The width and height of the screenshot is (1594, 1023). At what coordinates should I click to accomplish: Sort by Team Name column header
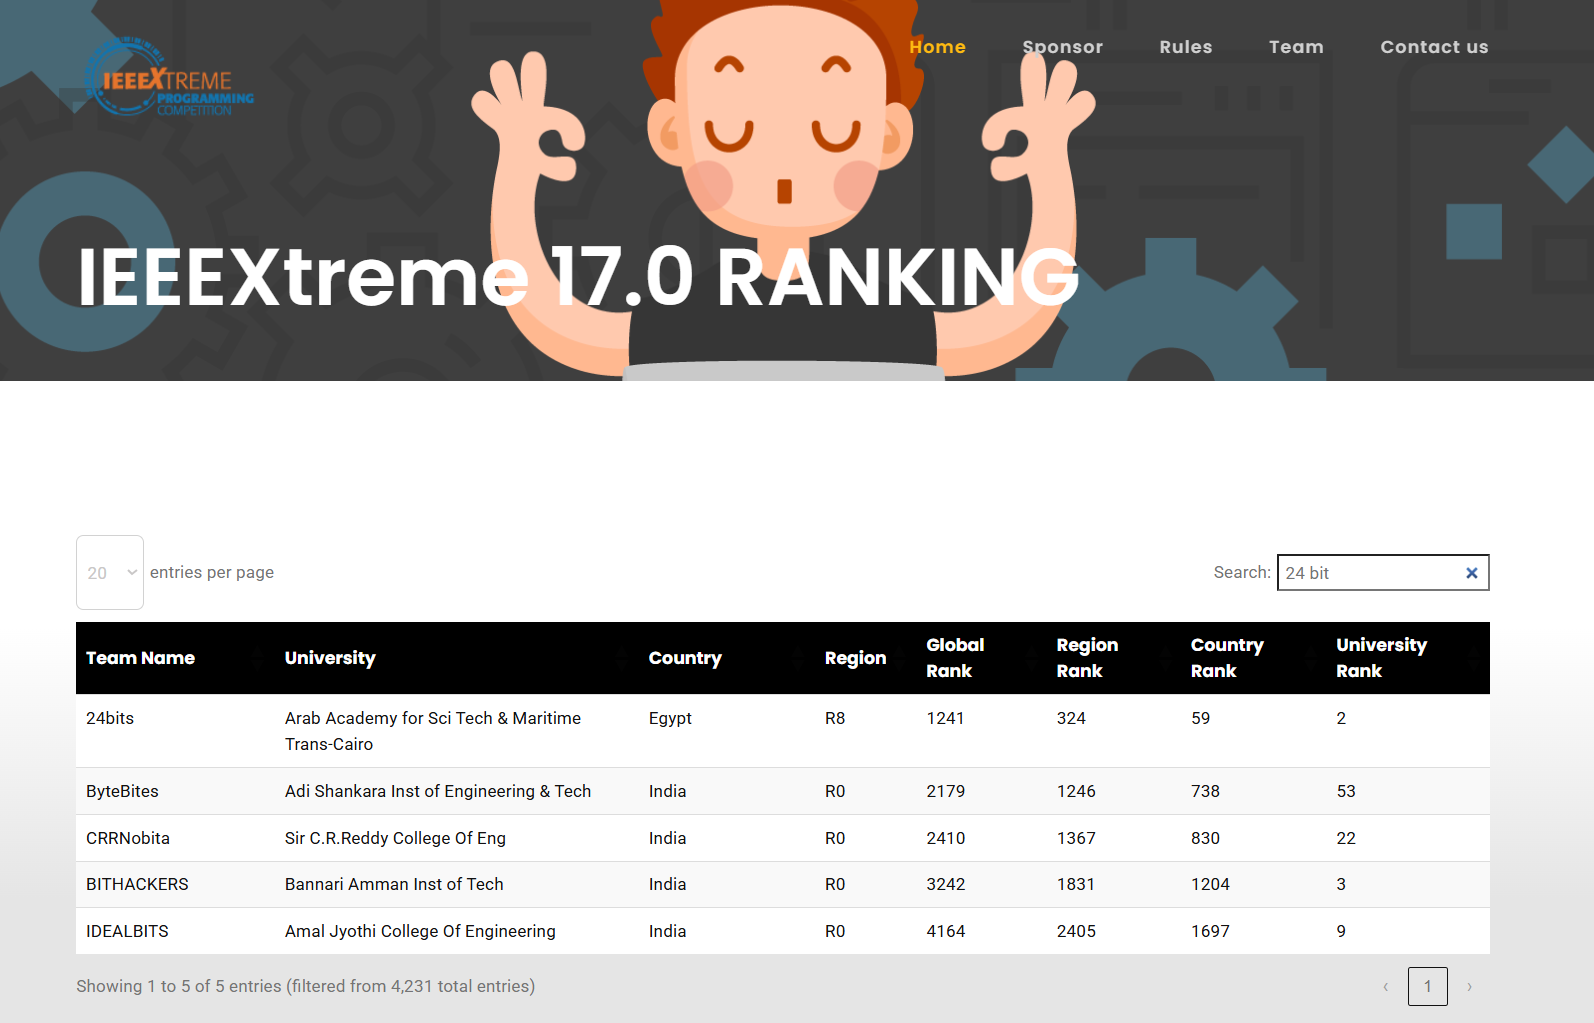click(x=175, y=658)
